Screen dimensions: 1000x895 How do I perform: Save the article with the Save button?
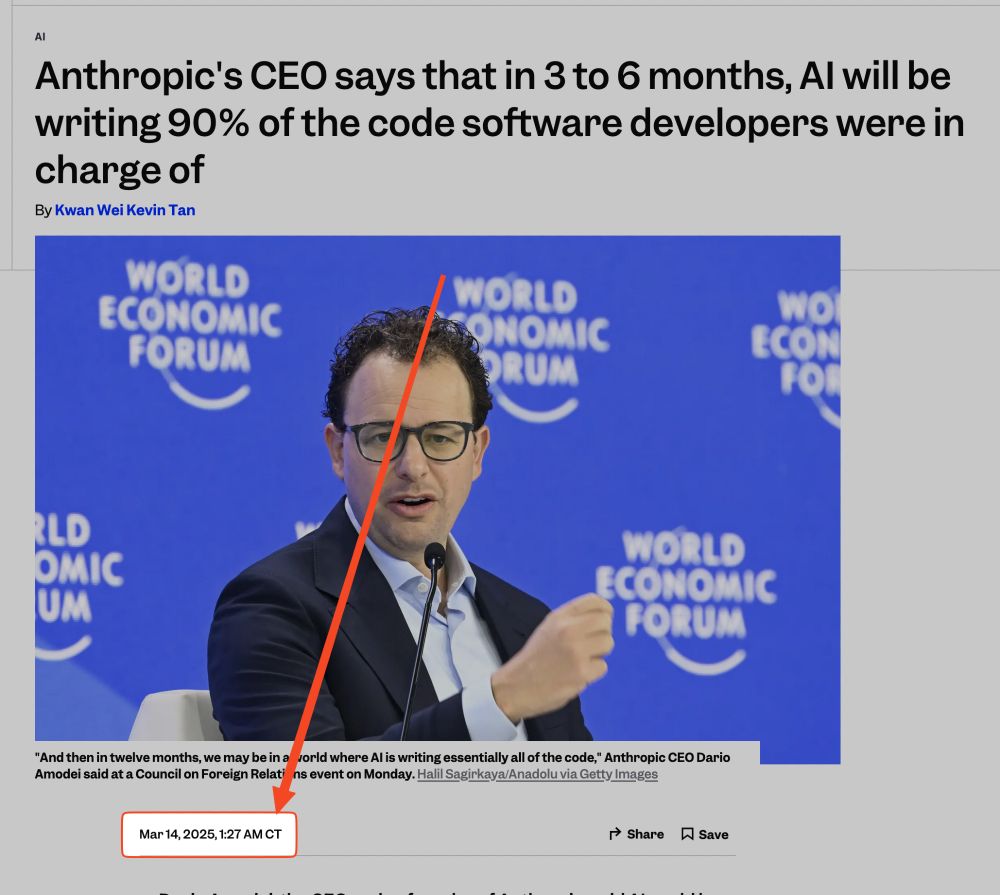pos(705,834)
